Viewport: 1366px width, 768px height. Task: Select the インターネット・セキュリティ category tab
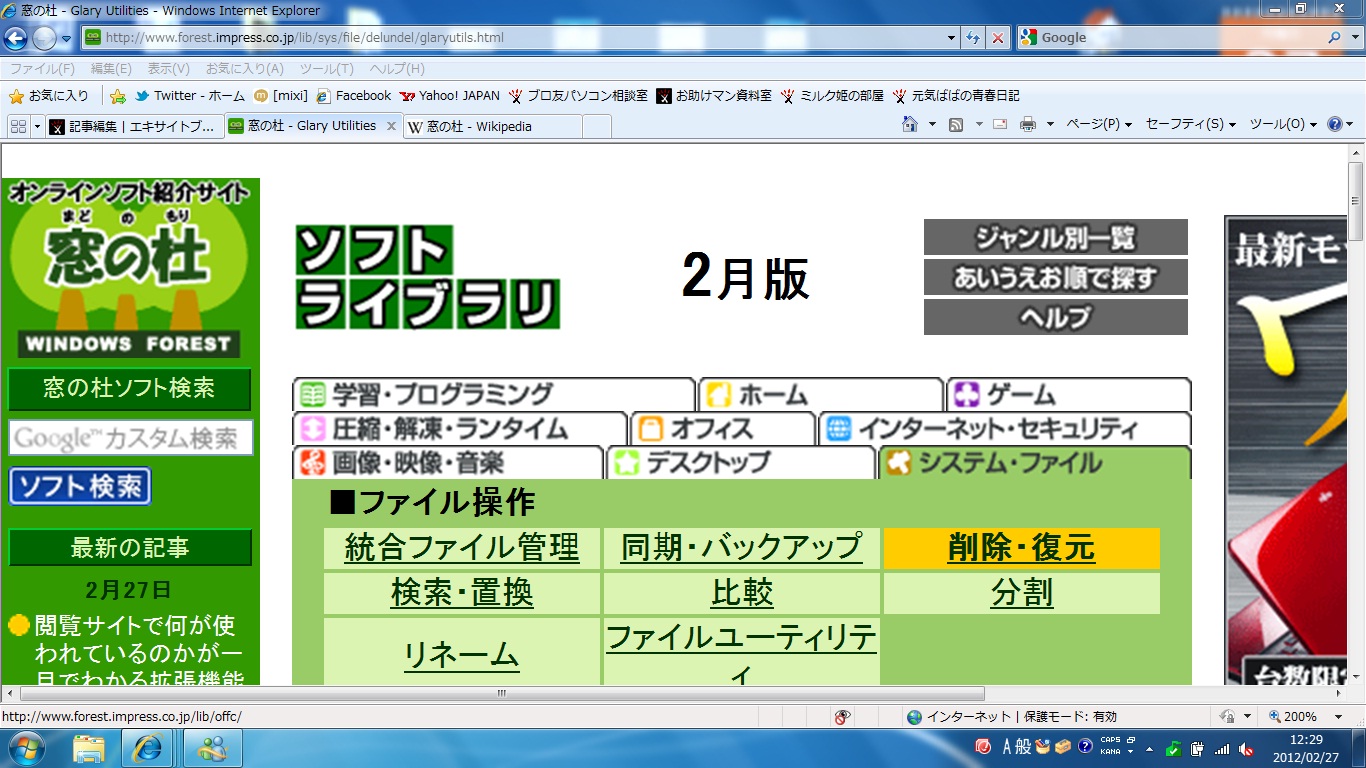pyautogui.click(x=1005, y=429)
